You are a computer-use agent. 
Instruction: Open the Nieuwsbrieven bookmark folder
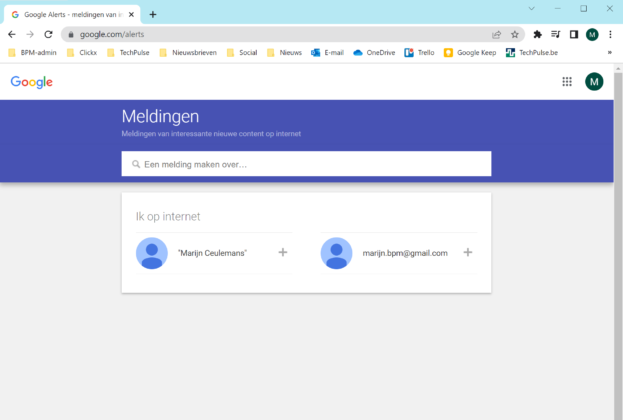pyautogui.click(x=188, y=52)
